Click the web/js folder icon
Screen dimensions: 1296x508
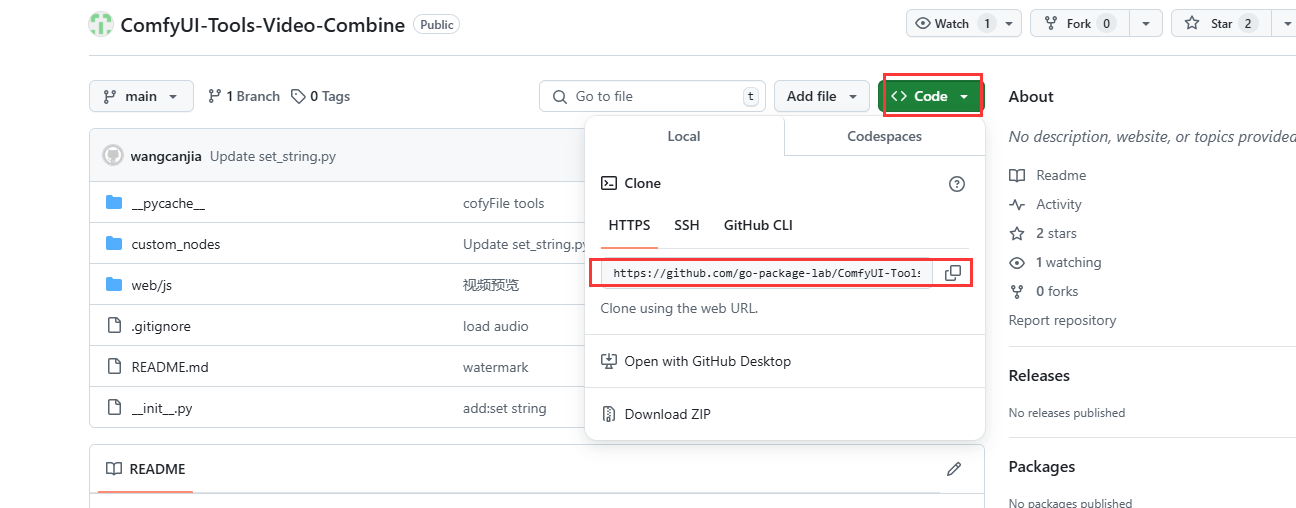coord(113,285)
